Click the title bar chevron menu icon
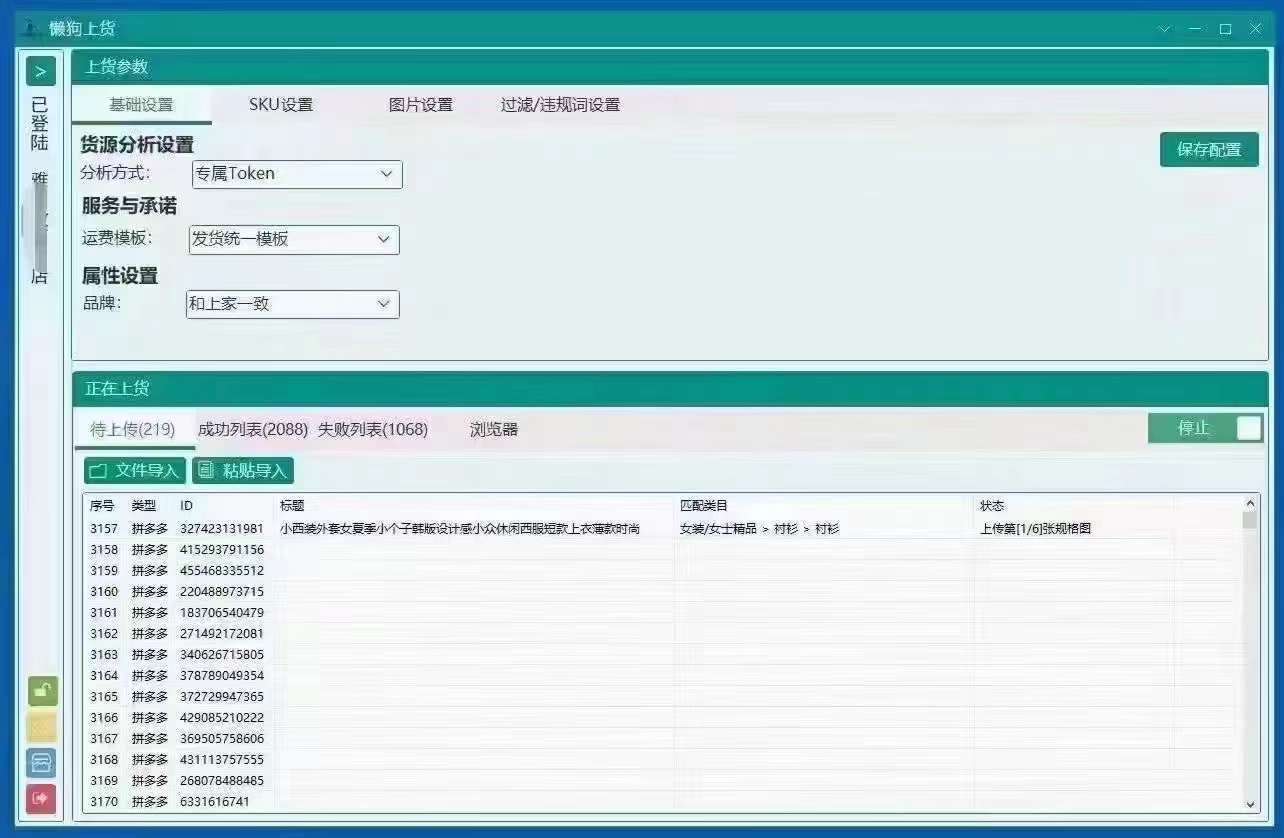Viewport: 1284px width, 838px height. (1164, 29)
